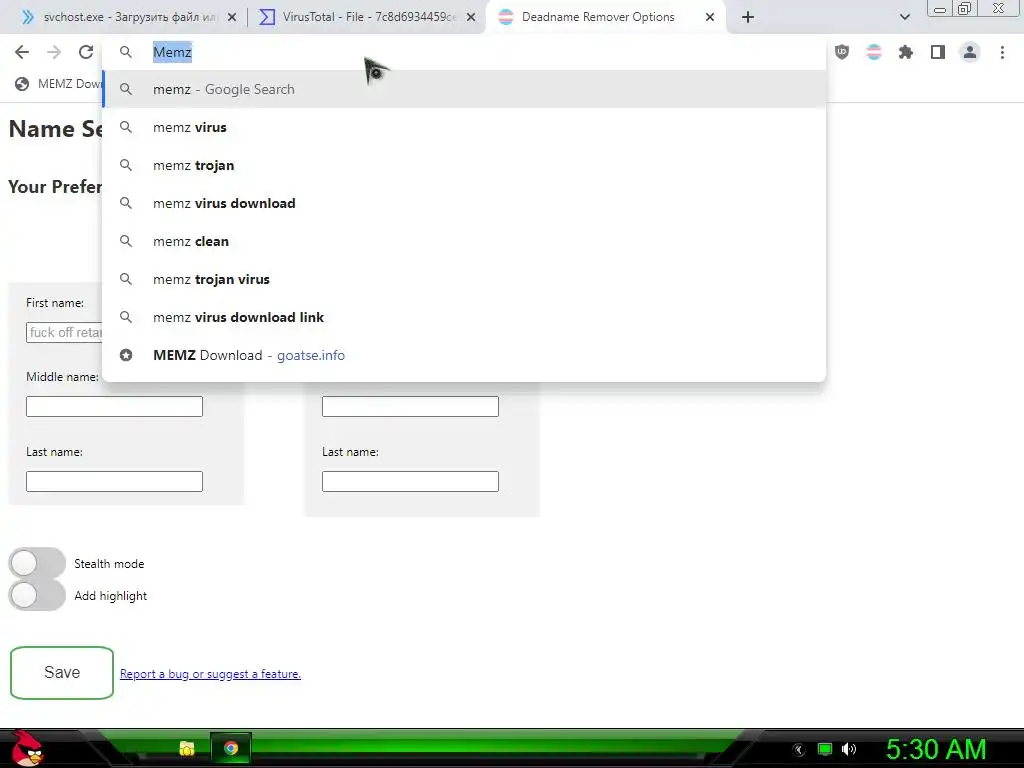The height and width of the screenshot is (768, 1024).
Task: Open the Chrome three-dot menu
Action: click(x=1002, y=52)
